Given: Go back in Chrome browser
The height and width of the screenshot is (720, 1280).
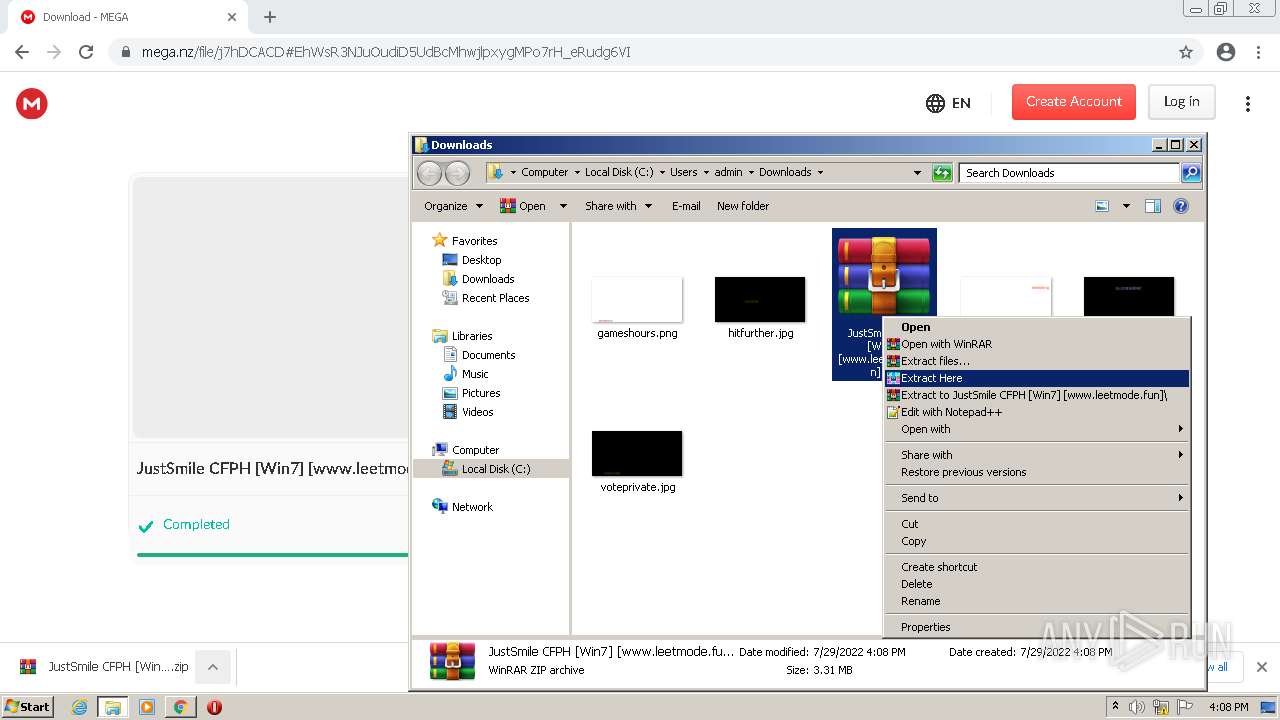Looking at the screenshot, I should pyautogui.click(x=22, y=52).
